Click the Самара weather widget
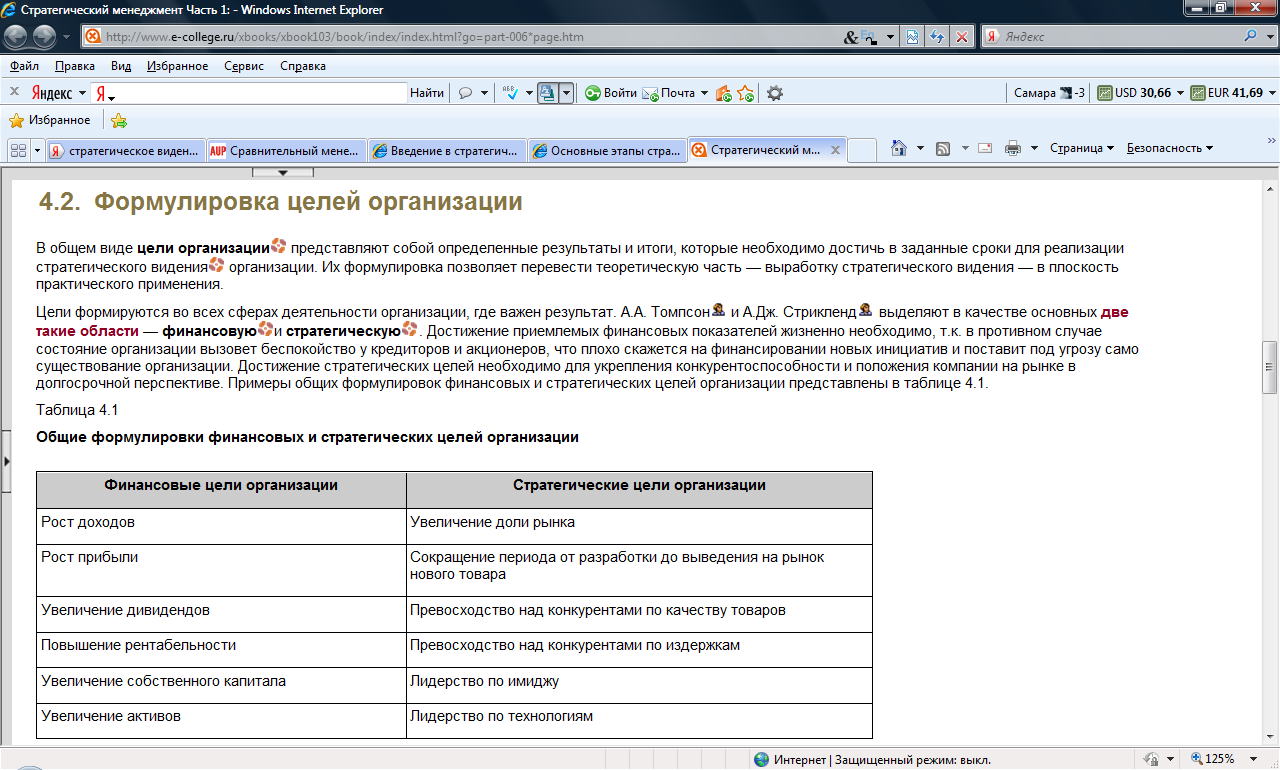 [x=1049, y=93]
